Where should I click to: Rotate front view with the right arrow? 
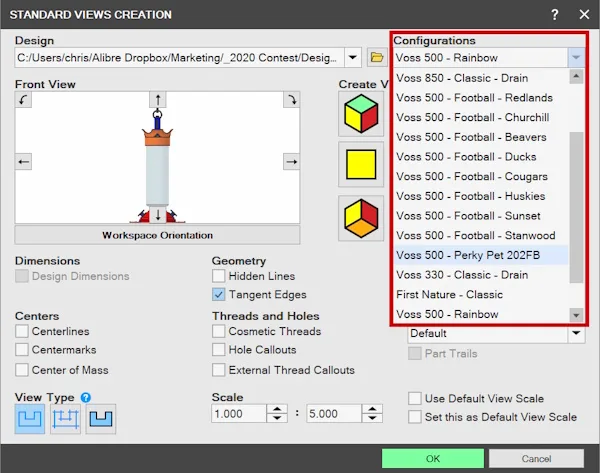coord(292,161)
